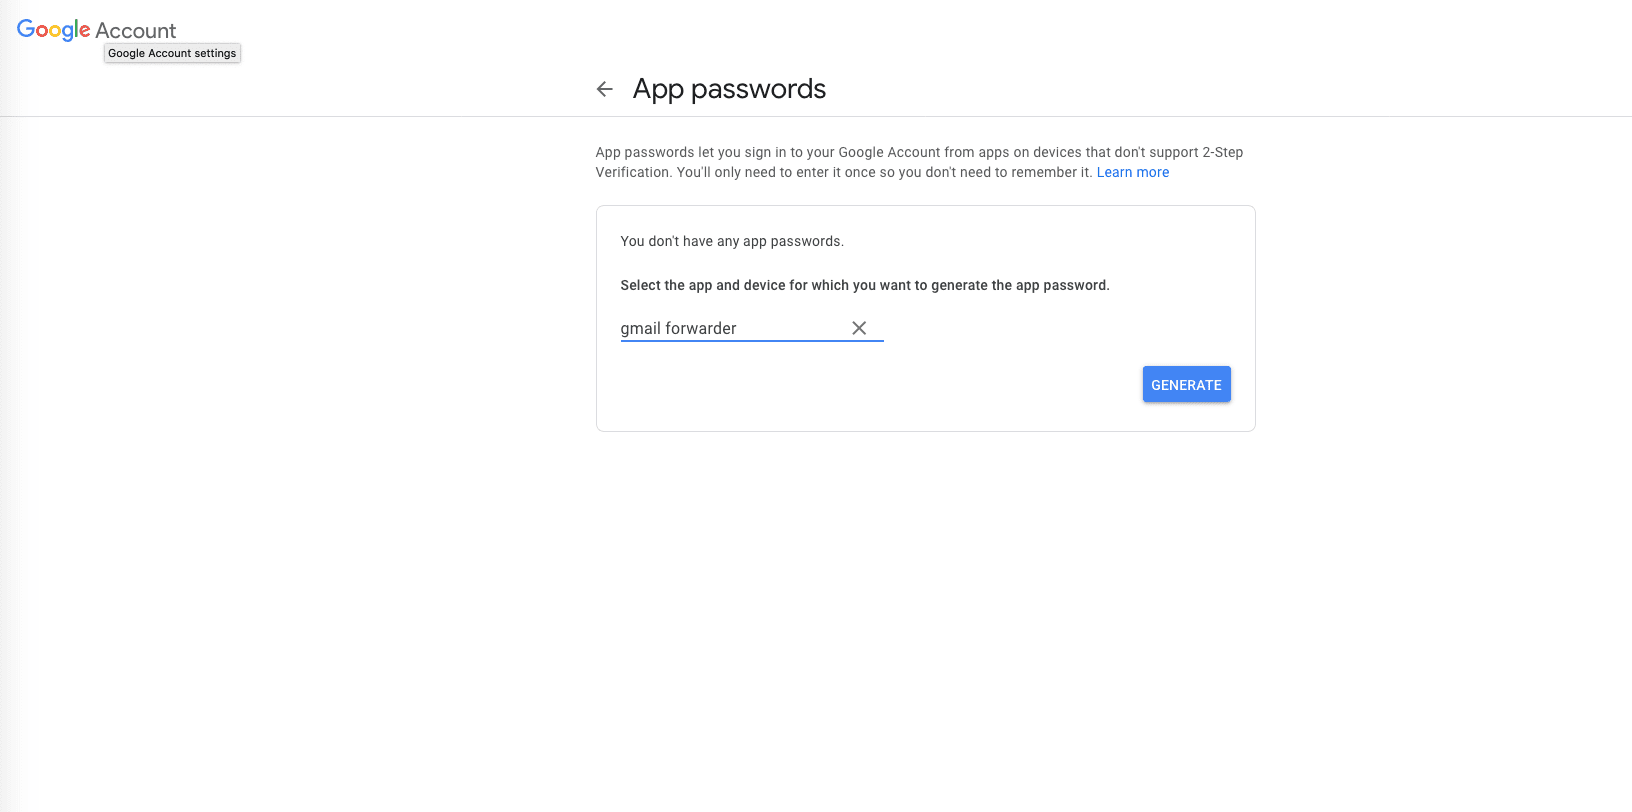The width and height of the screenshot is (1632, 812).
Task: Click the word "forwarder" in the text field
Action: tap(701, 328)
